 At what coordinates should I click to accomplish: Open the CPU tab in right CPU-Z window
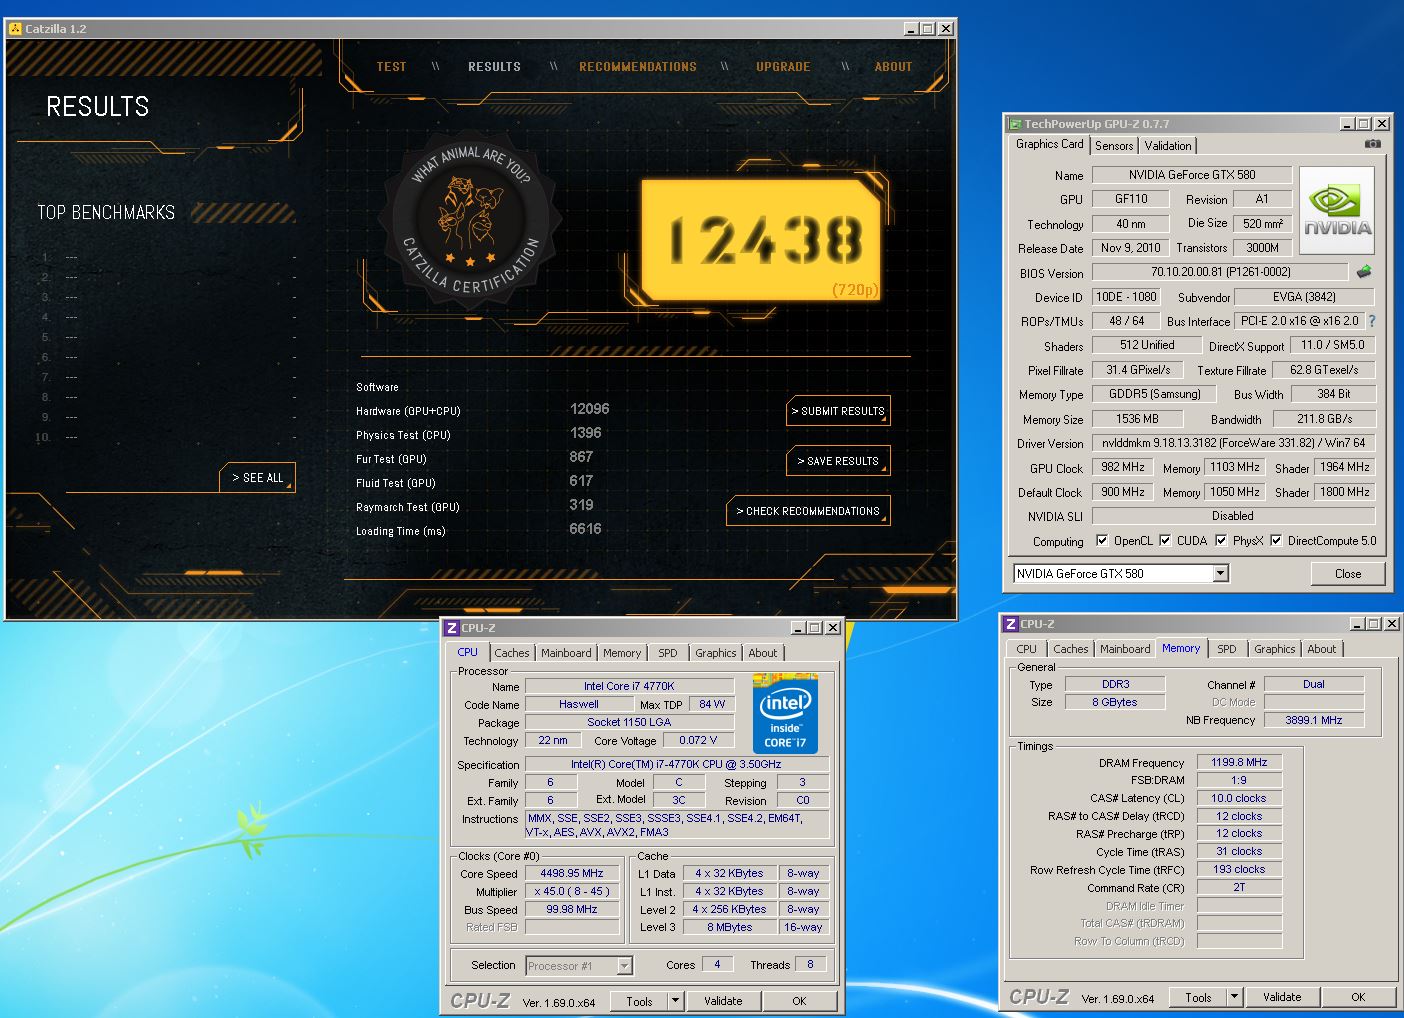tap(1027, 649)
